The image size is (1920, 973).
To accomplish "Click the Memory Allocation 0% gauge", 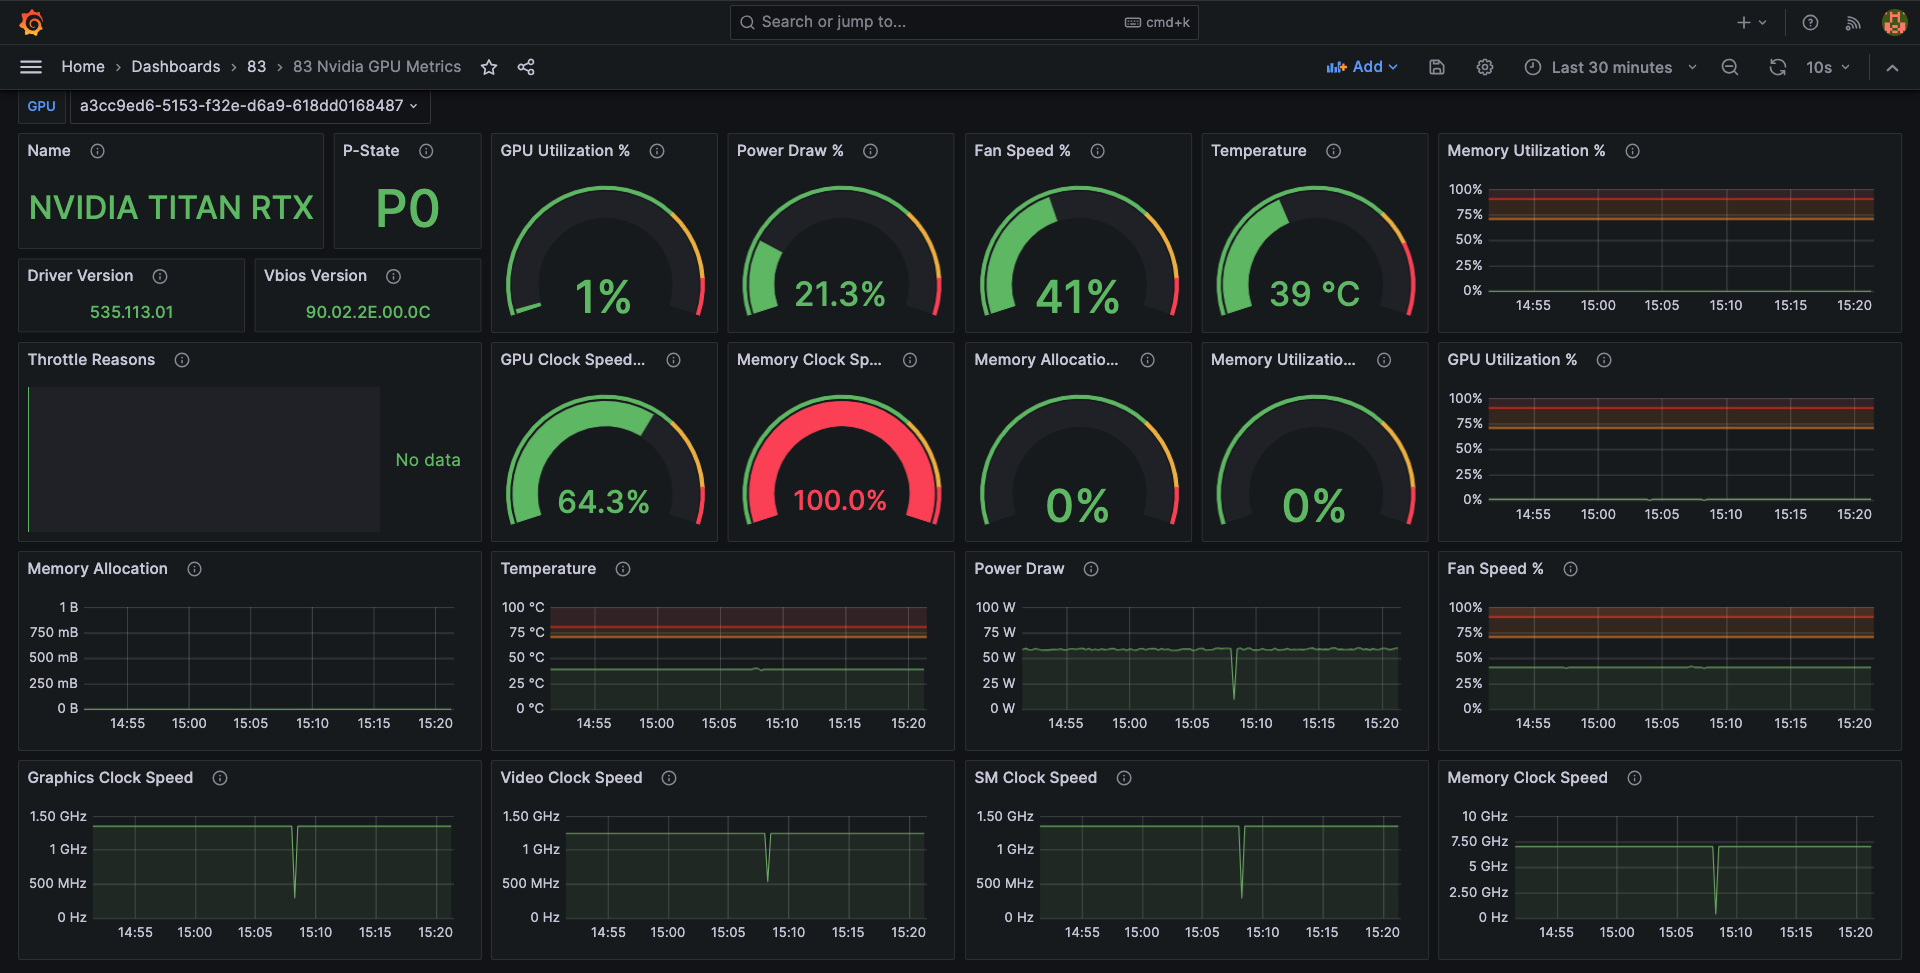I will coord(1078,460).
